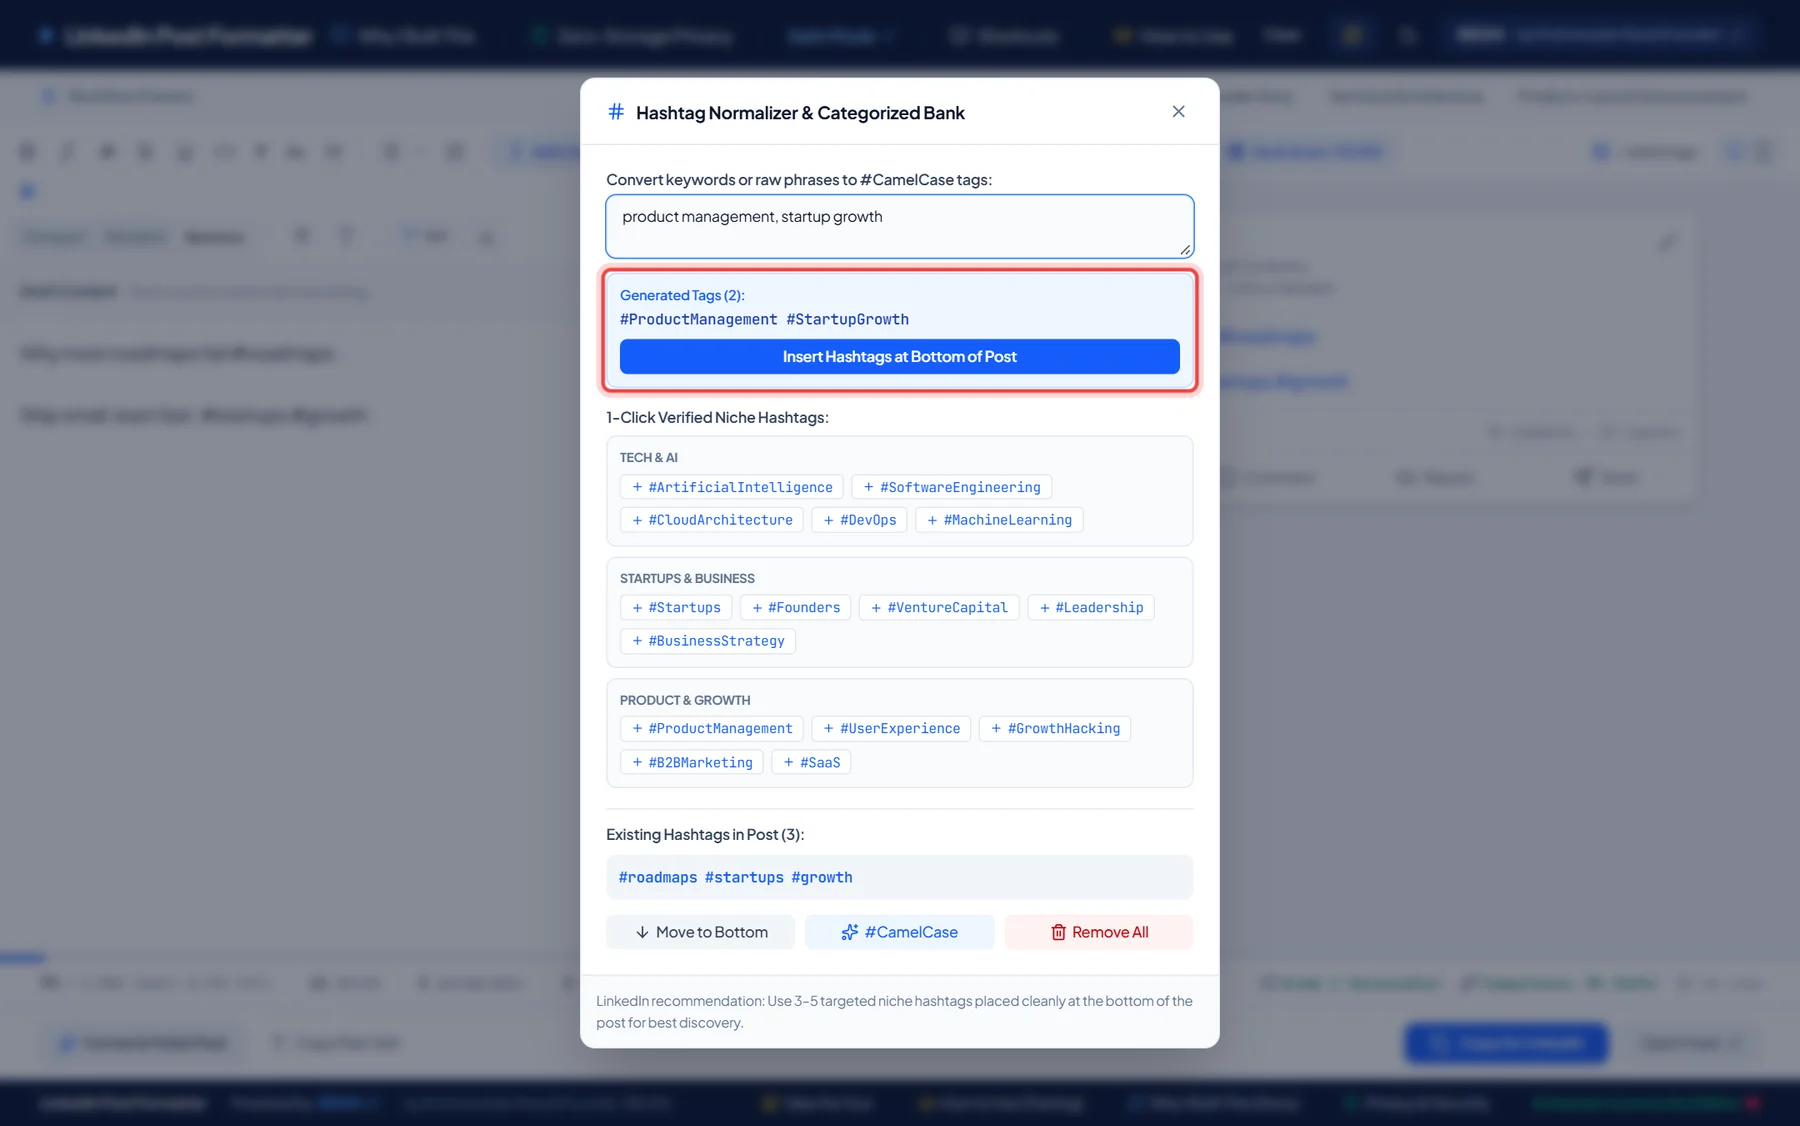Click the STARTUPS & BUSINESS category heading
Screen dimensions: 1800x1126
687,578
